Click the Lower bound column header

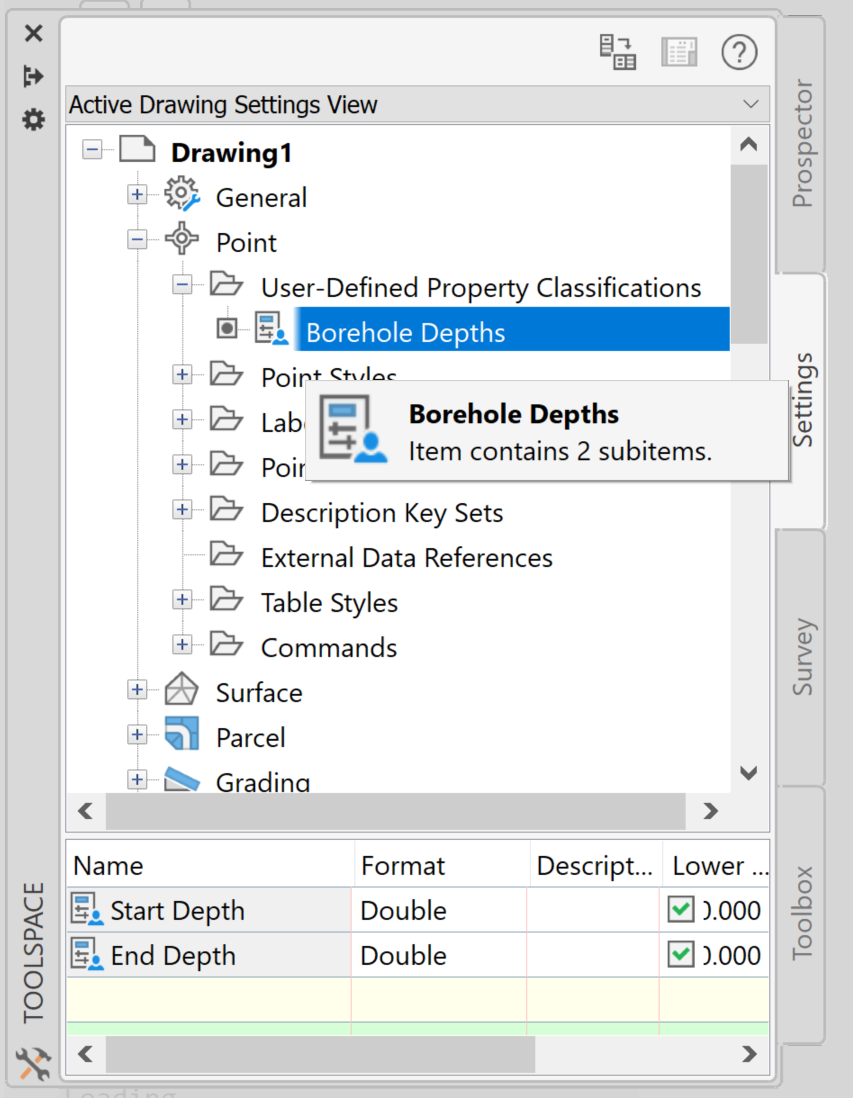click(716, 866)
